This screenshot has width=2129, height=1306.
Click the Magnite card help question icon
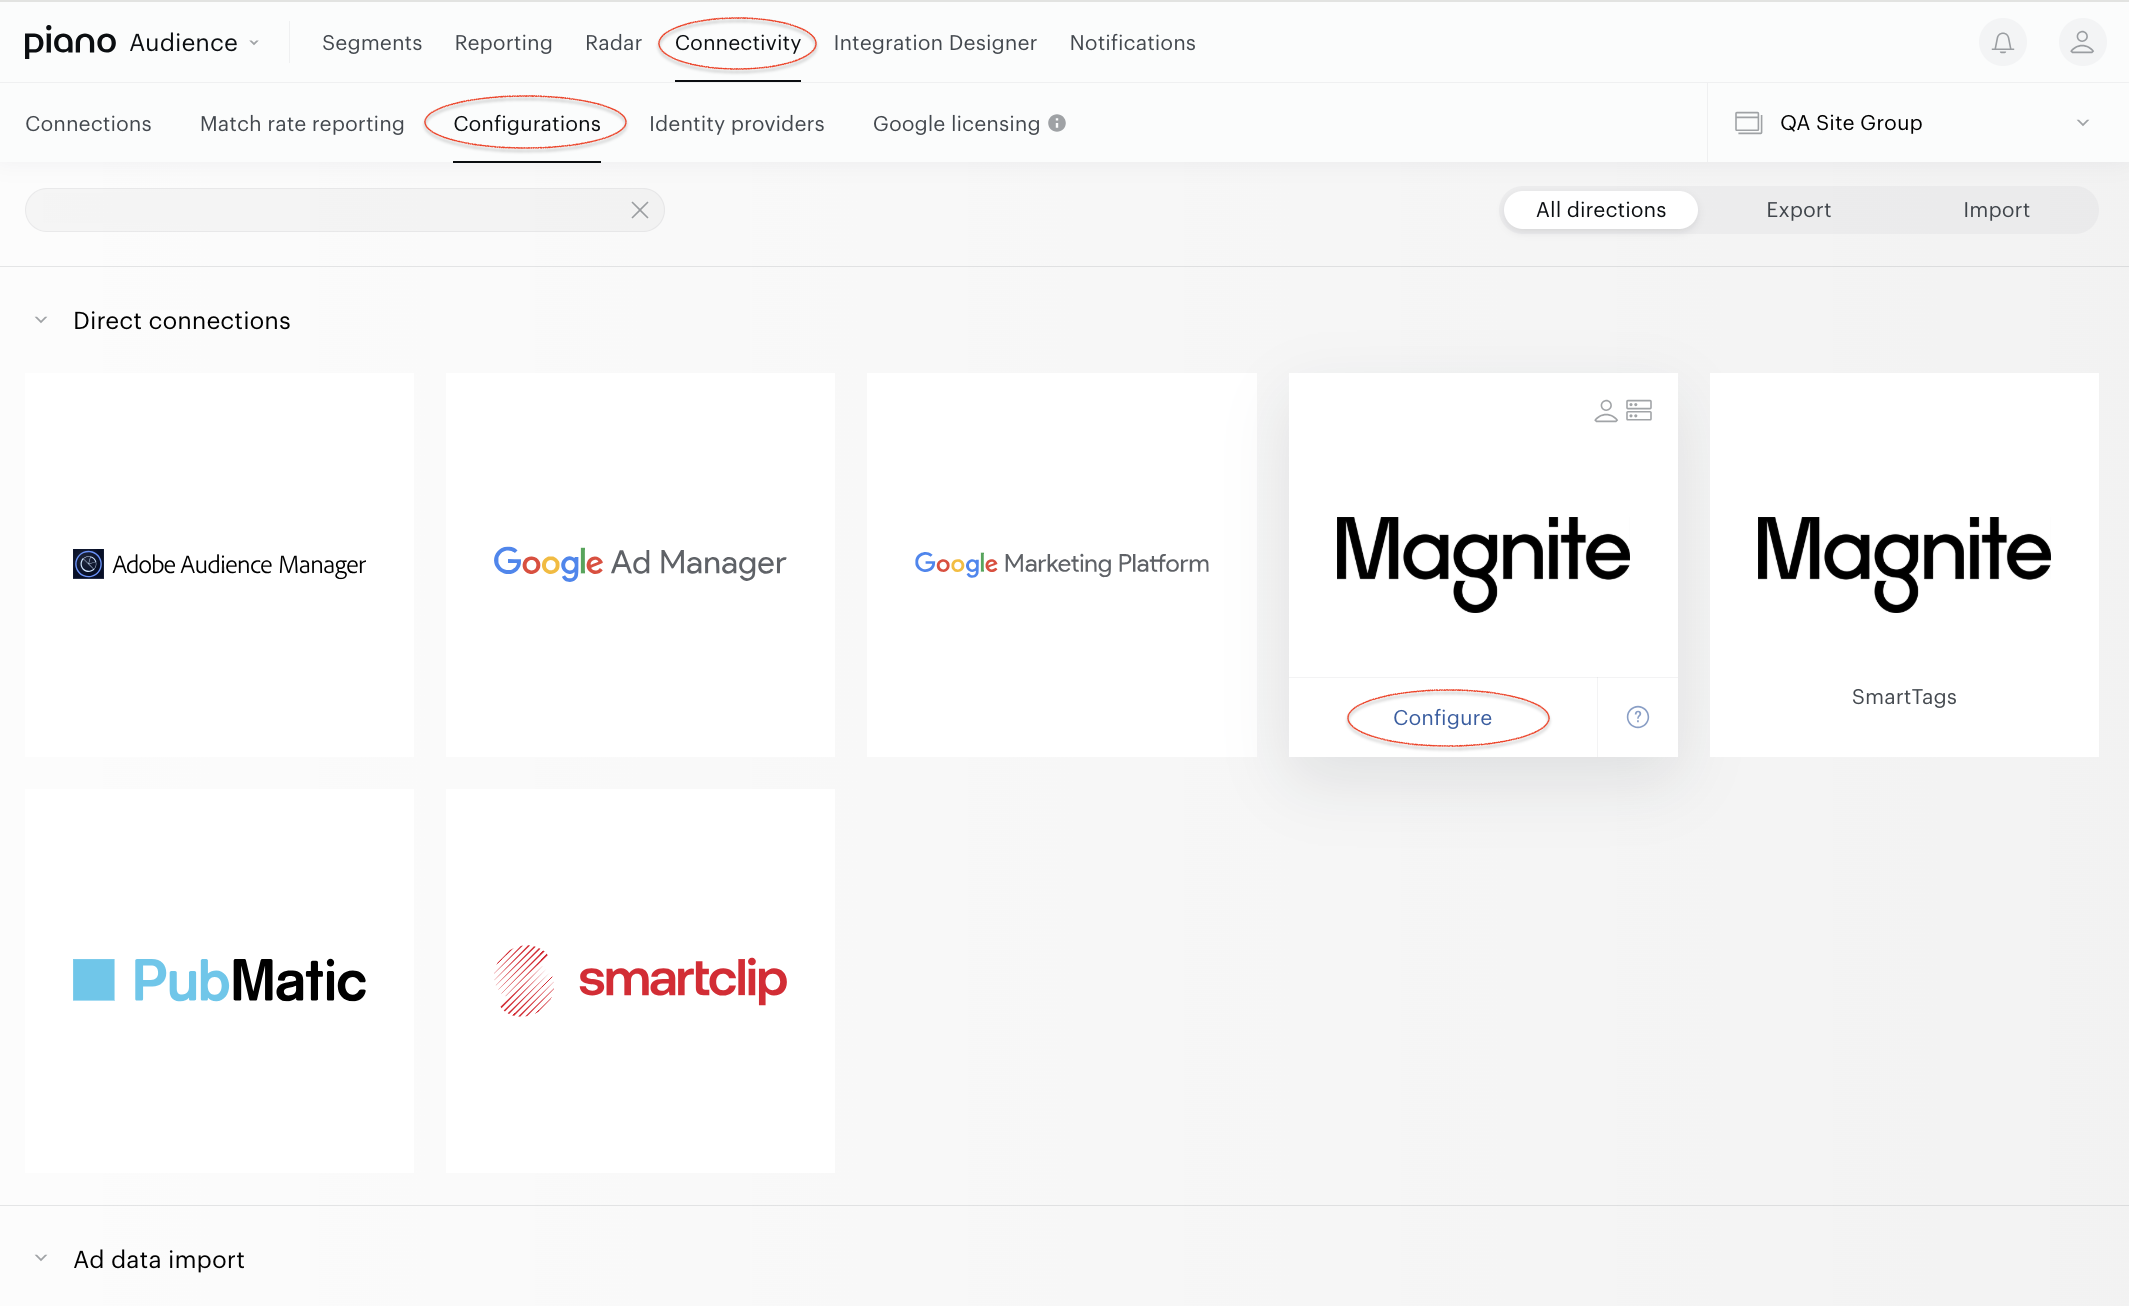pos(1638,717)
